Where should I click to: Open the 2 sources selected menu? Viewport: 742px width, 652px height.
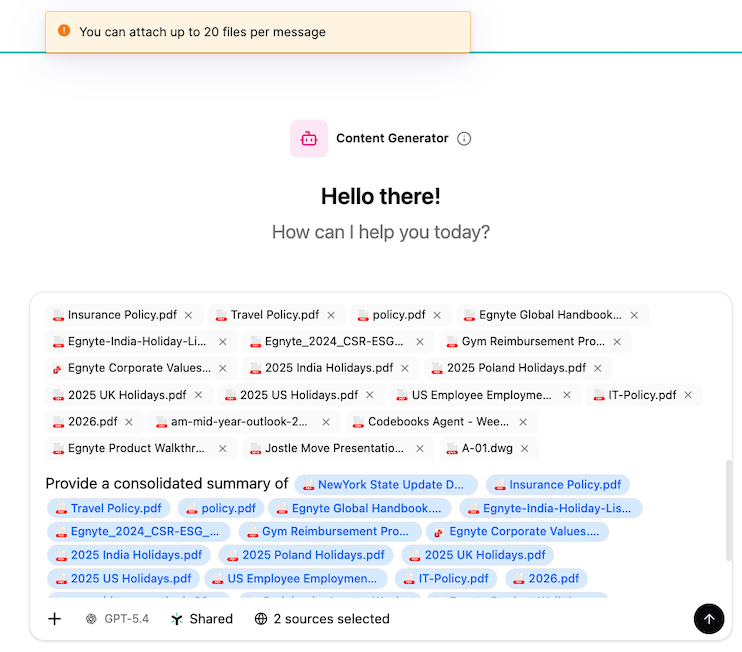(322, 619)
